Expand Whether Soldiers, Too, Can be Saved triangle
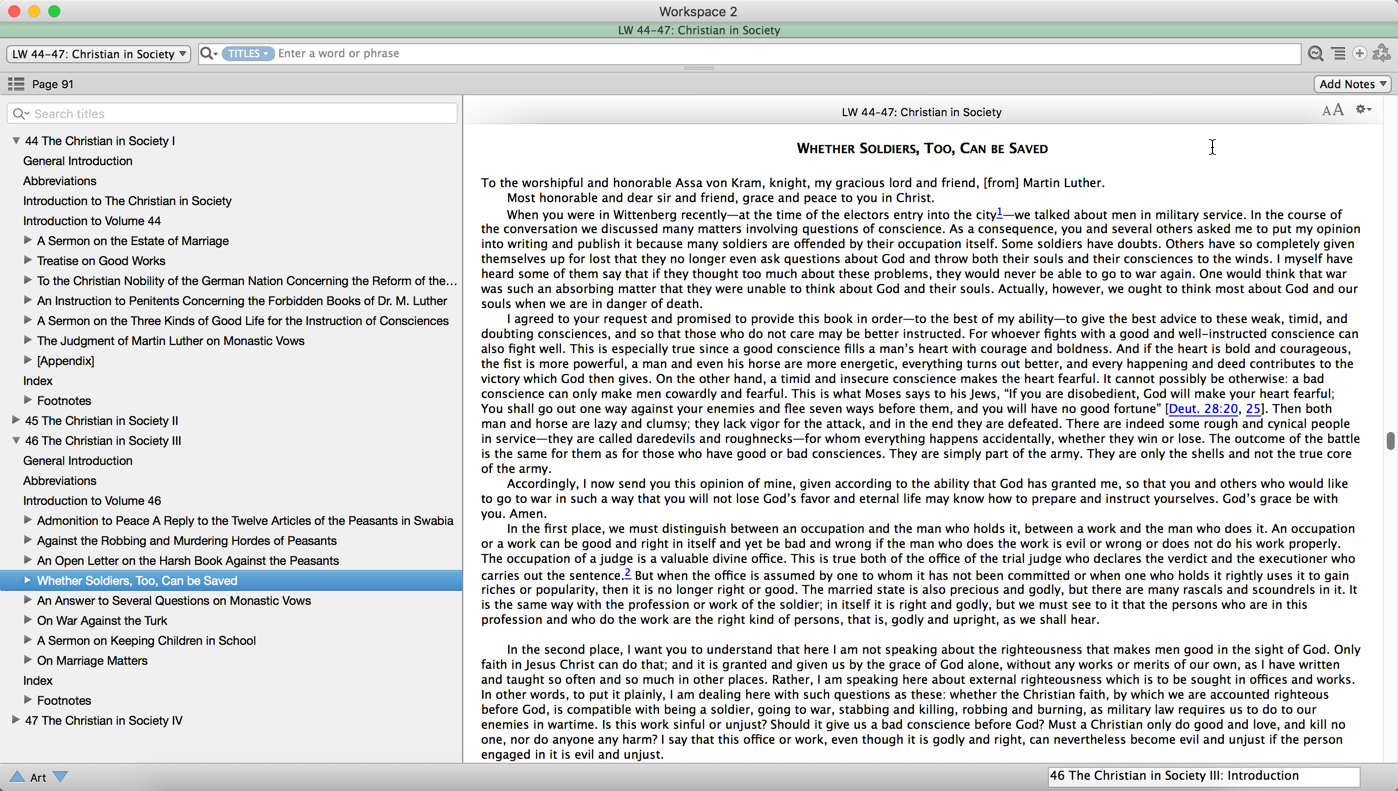Viewport: 1398px width, 791px height. [28, 581]
